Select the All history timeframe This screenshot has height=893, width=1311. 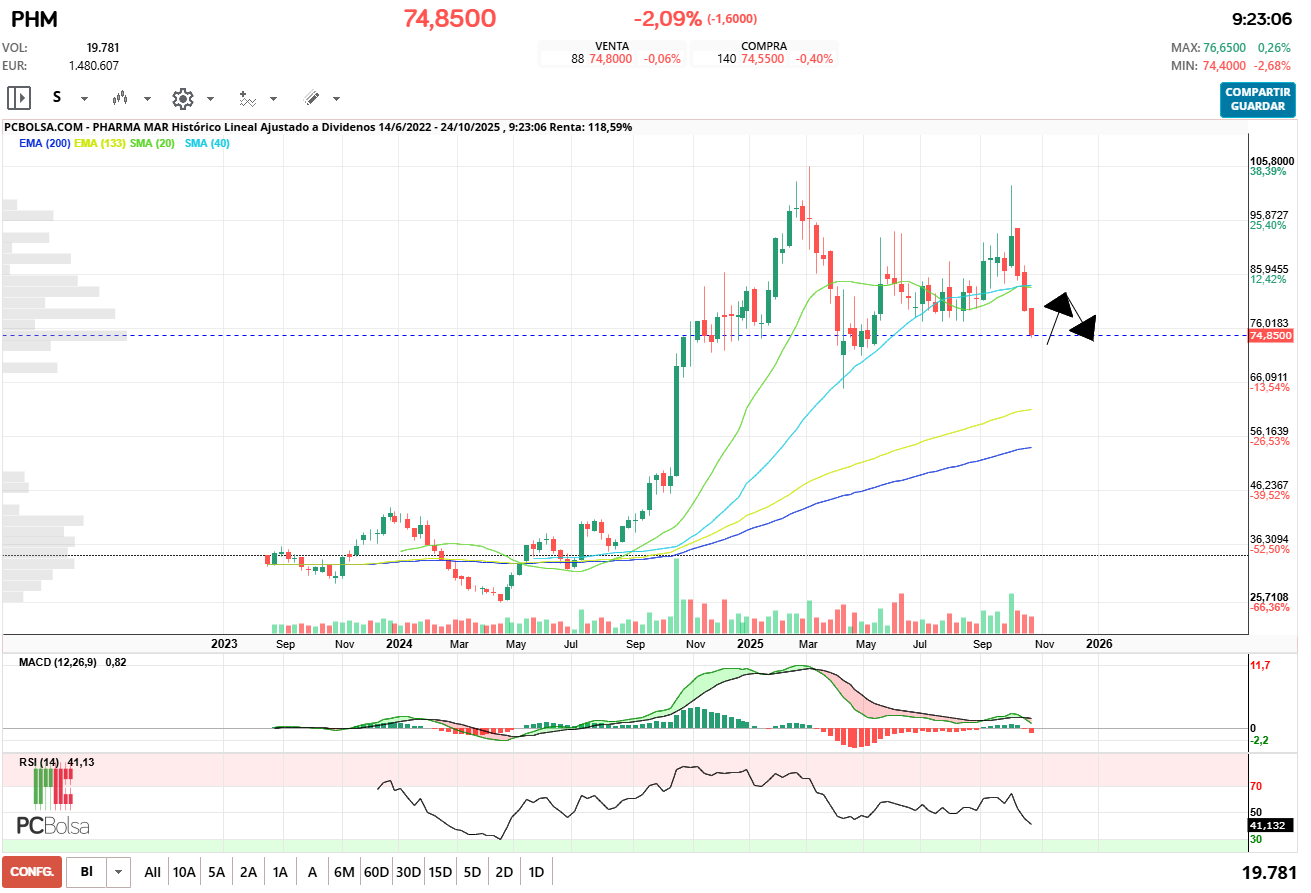153,871
